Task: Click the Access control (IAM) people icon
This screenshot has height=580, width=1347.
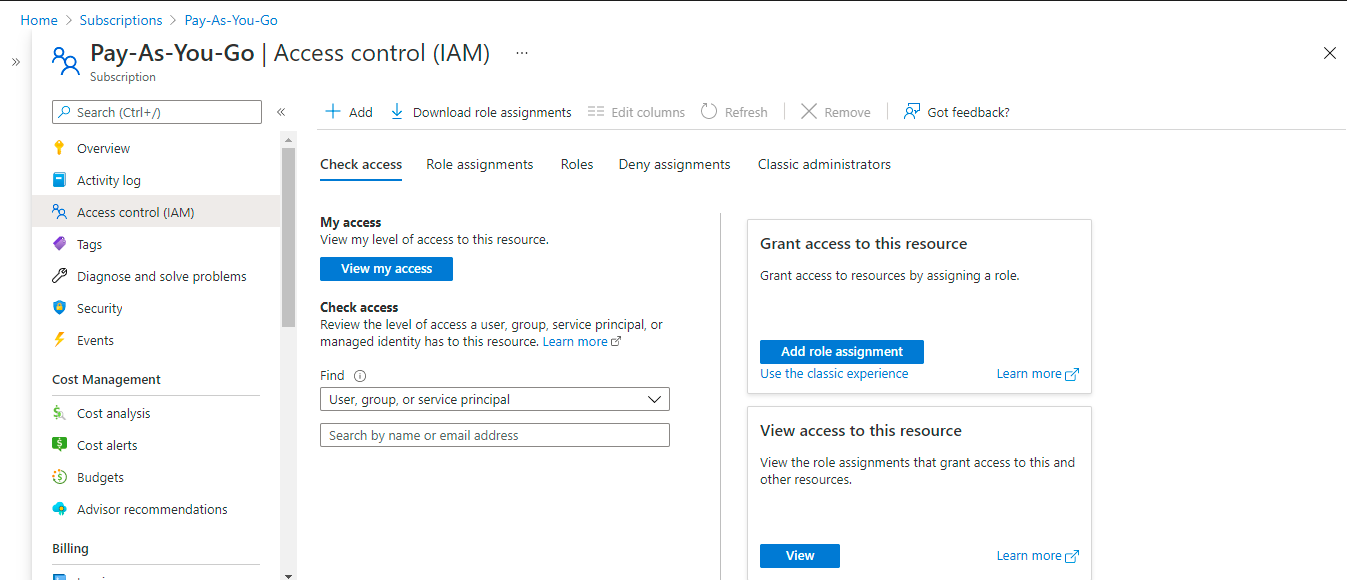Action: pyautogui.click(x=59, y=212)
